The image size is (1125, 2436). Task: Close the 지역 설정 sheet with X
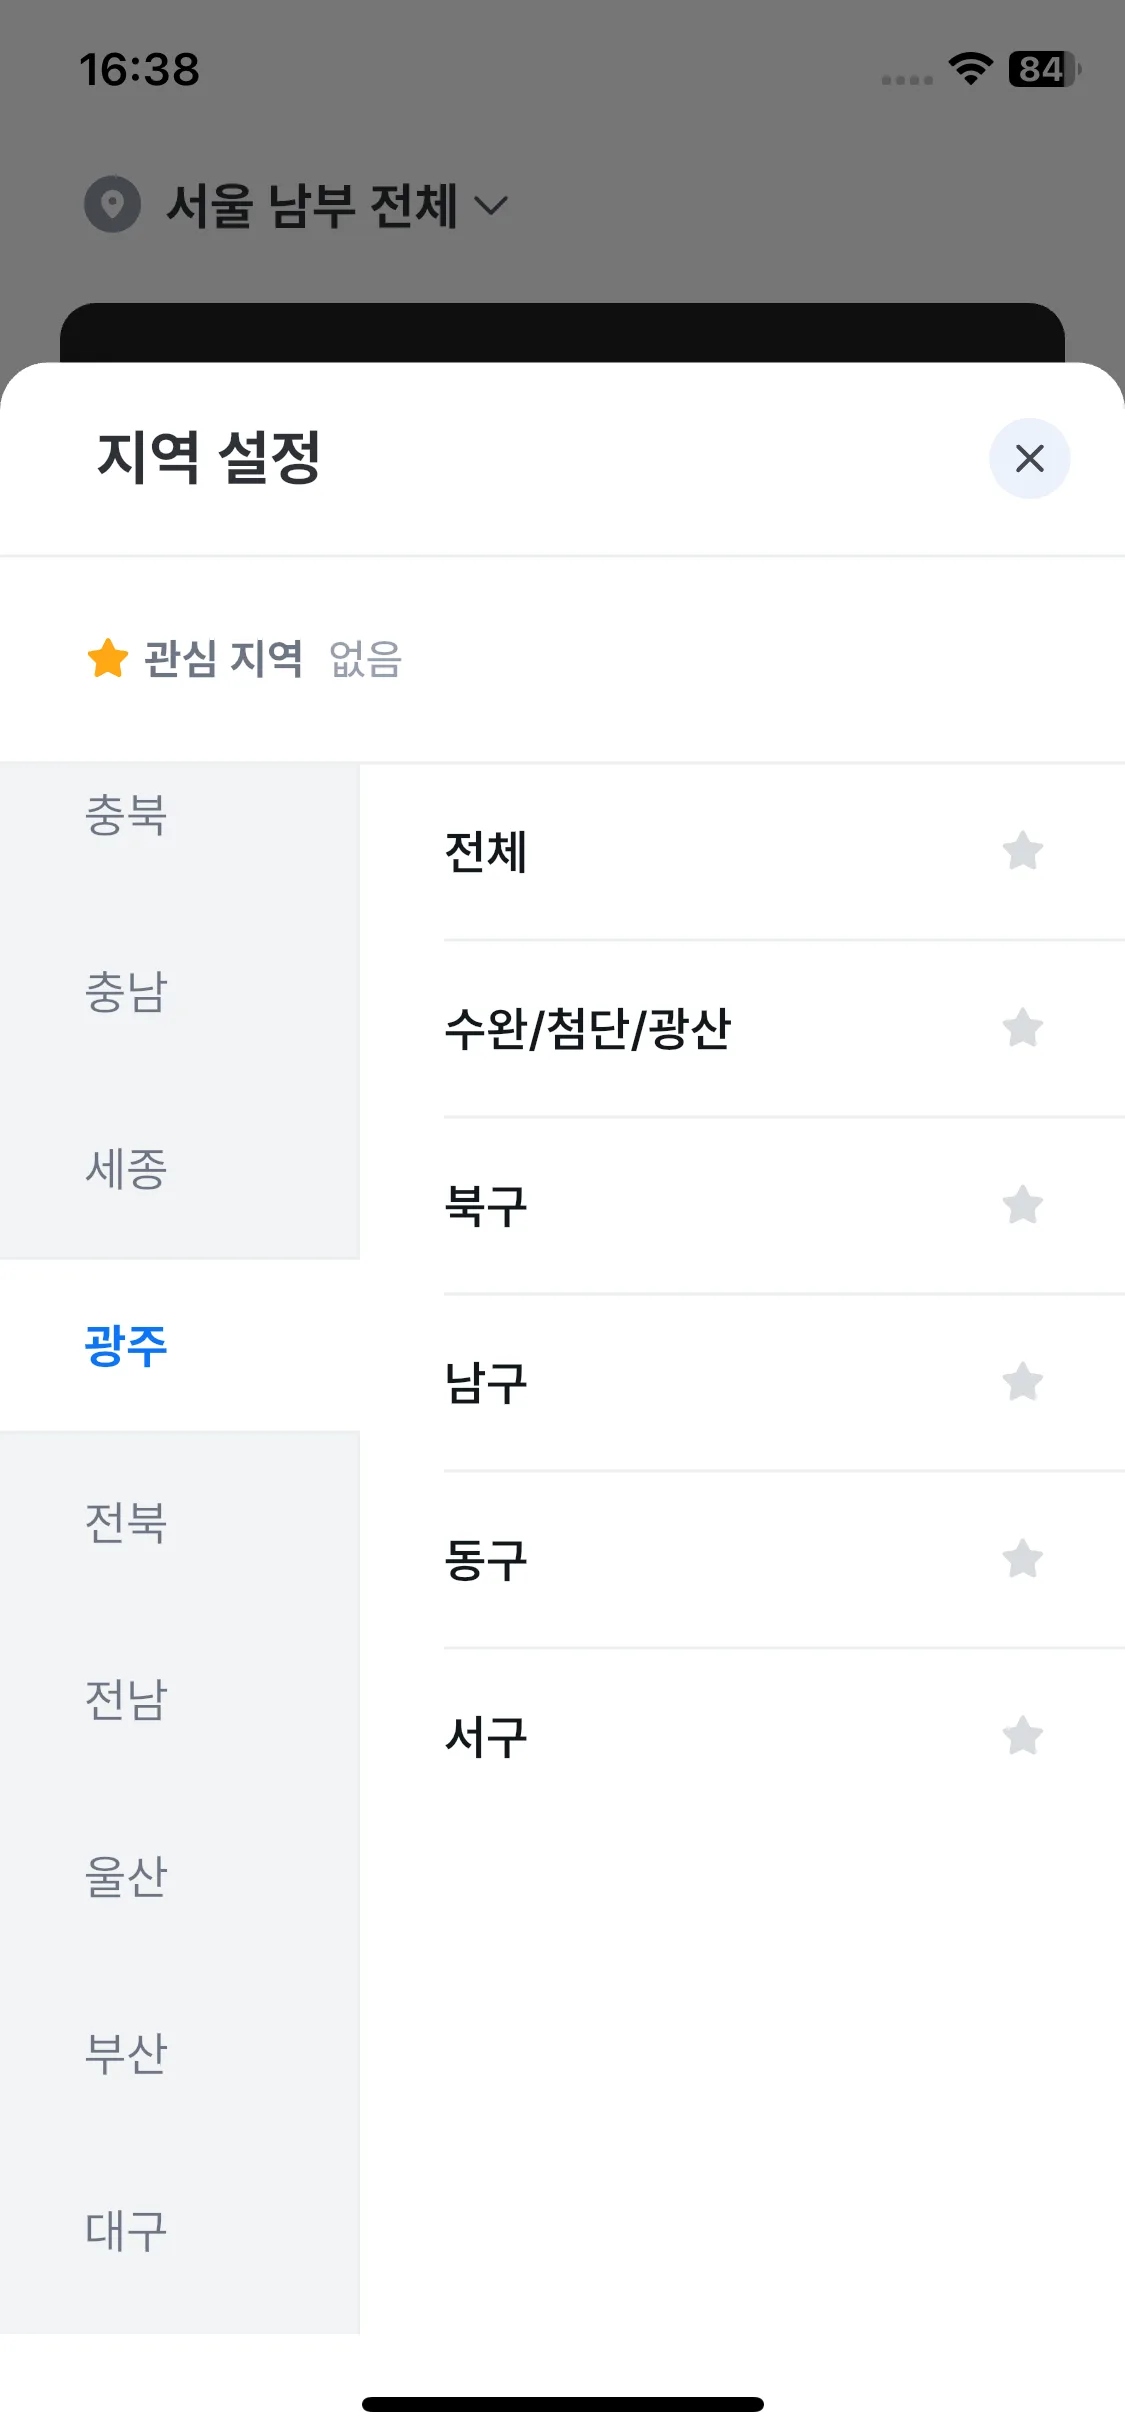pyautogui.click(x=1029, y=458)
